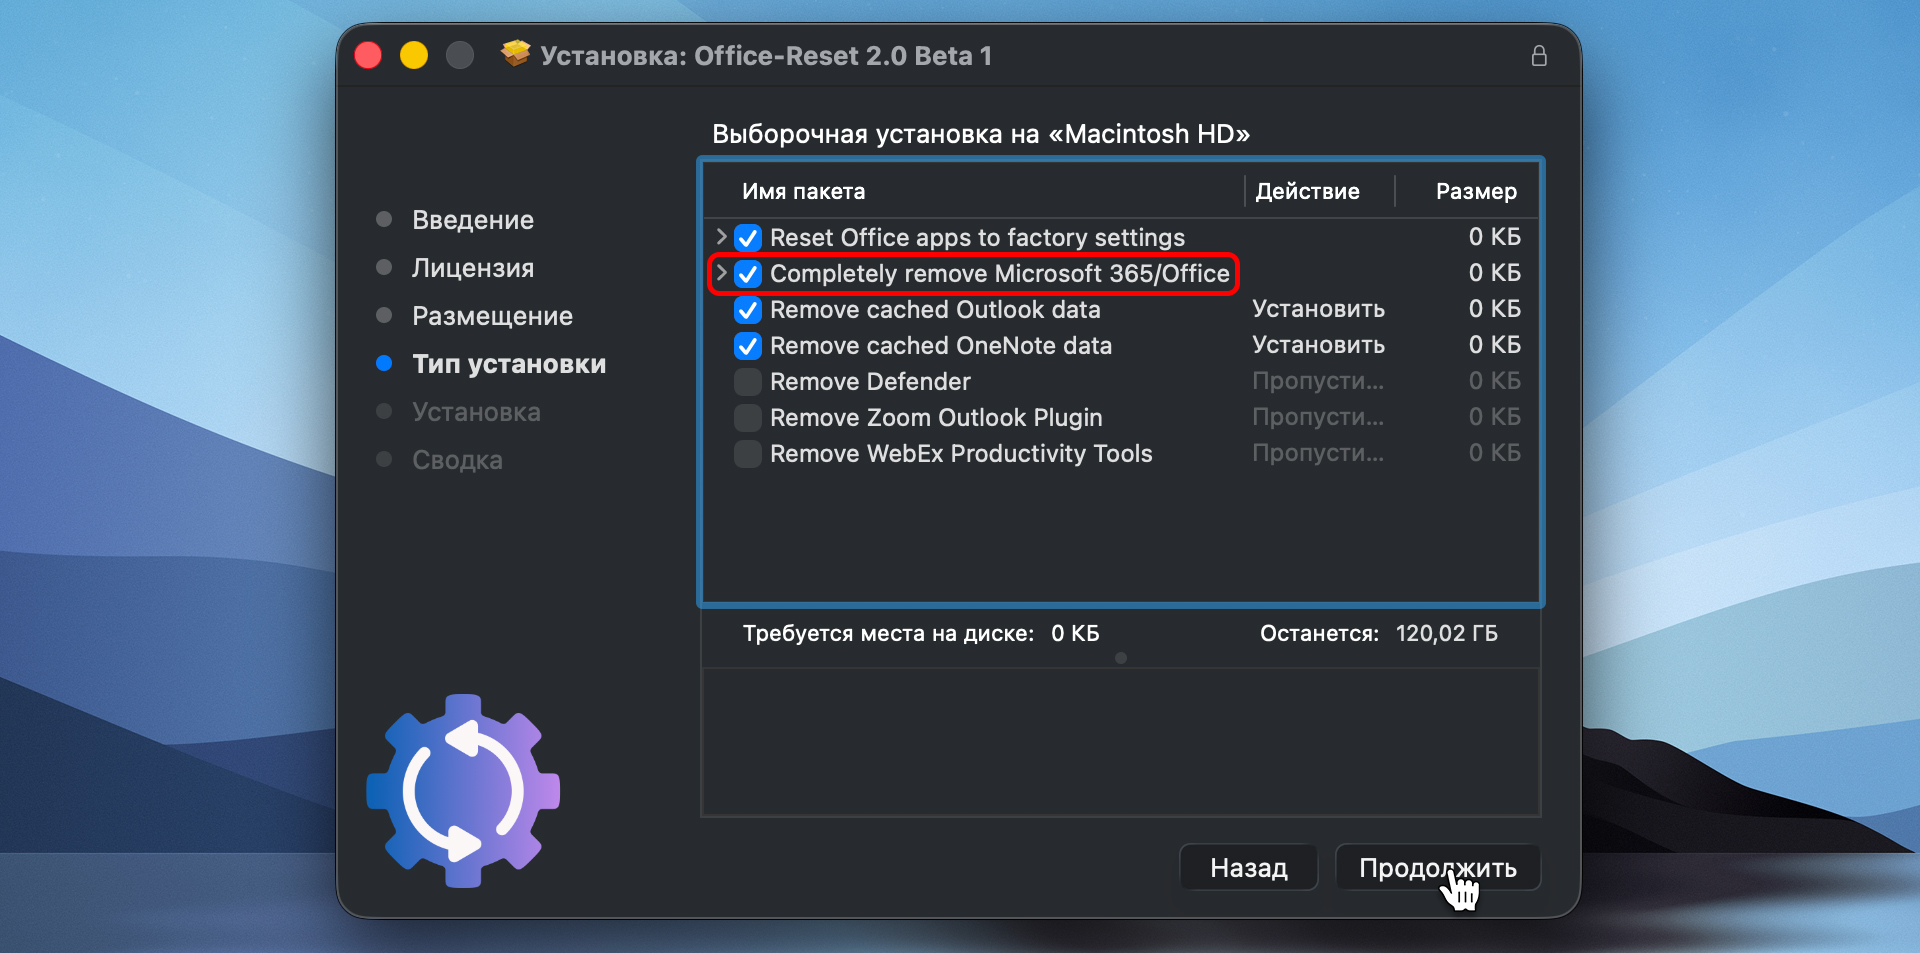Click the Размер column header
Image resolution: width=1920 pixels, height=953 pixels.
click(1476, 191)
